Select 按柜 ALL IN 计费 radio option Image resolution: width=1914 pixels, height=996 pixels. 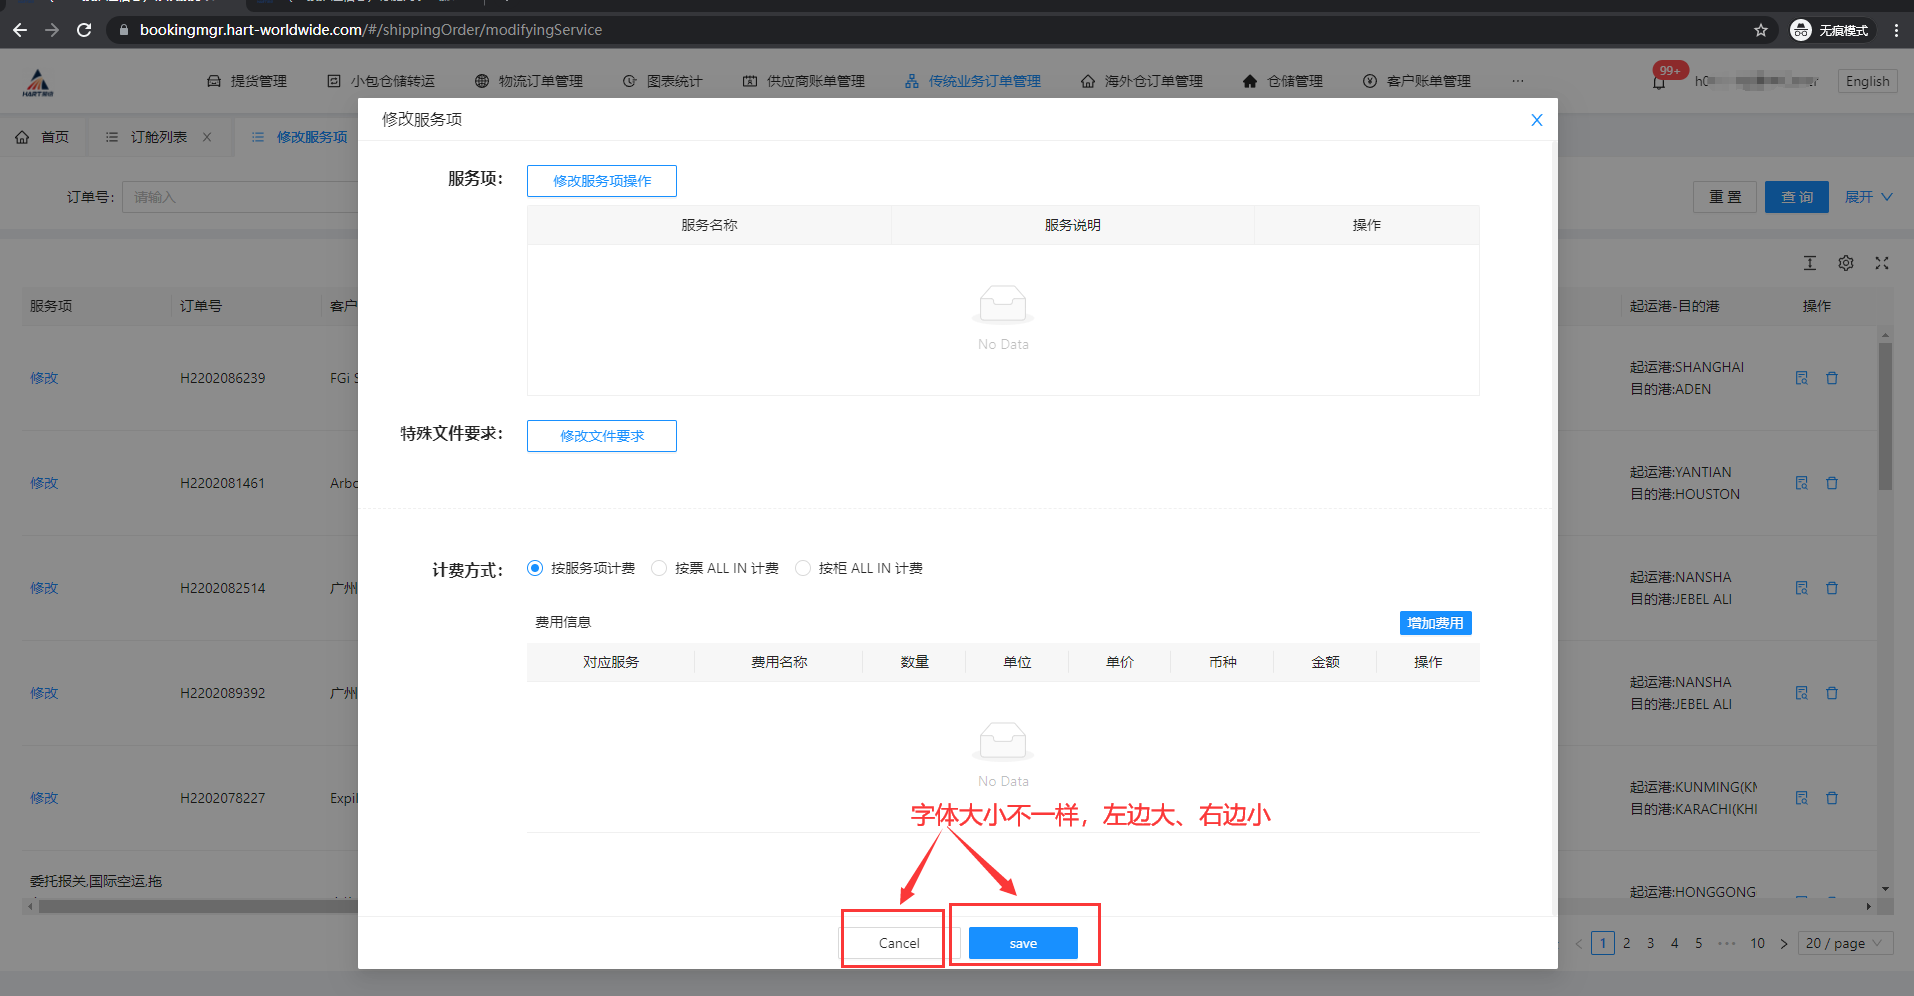coord(803,568)
